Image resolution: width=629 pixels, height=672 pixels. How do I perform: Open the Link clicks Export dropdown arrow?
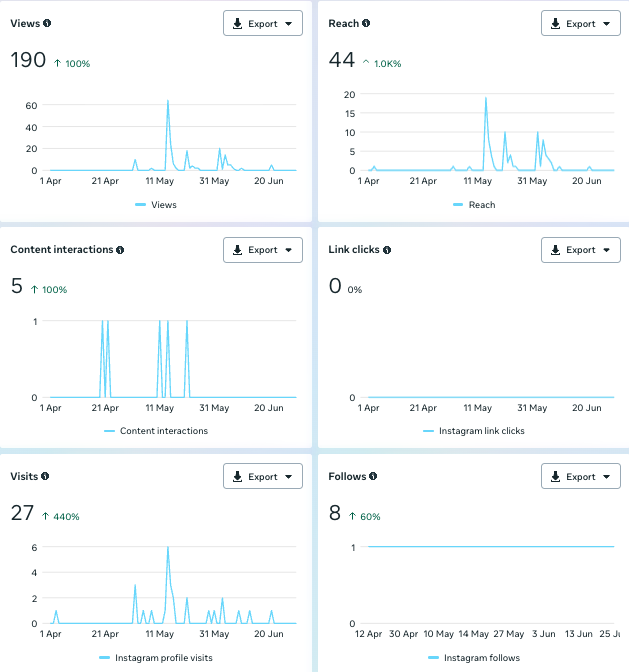[x=607, y=251]
